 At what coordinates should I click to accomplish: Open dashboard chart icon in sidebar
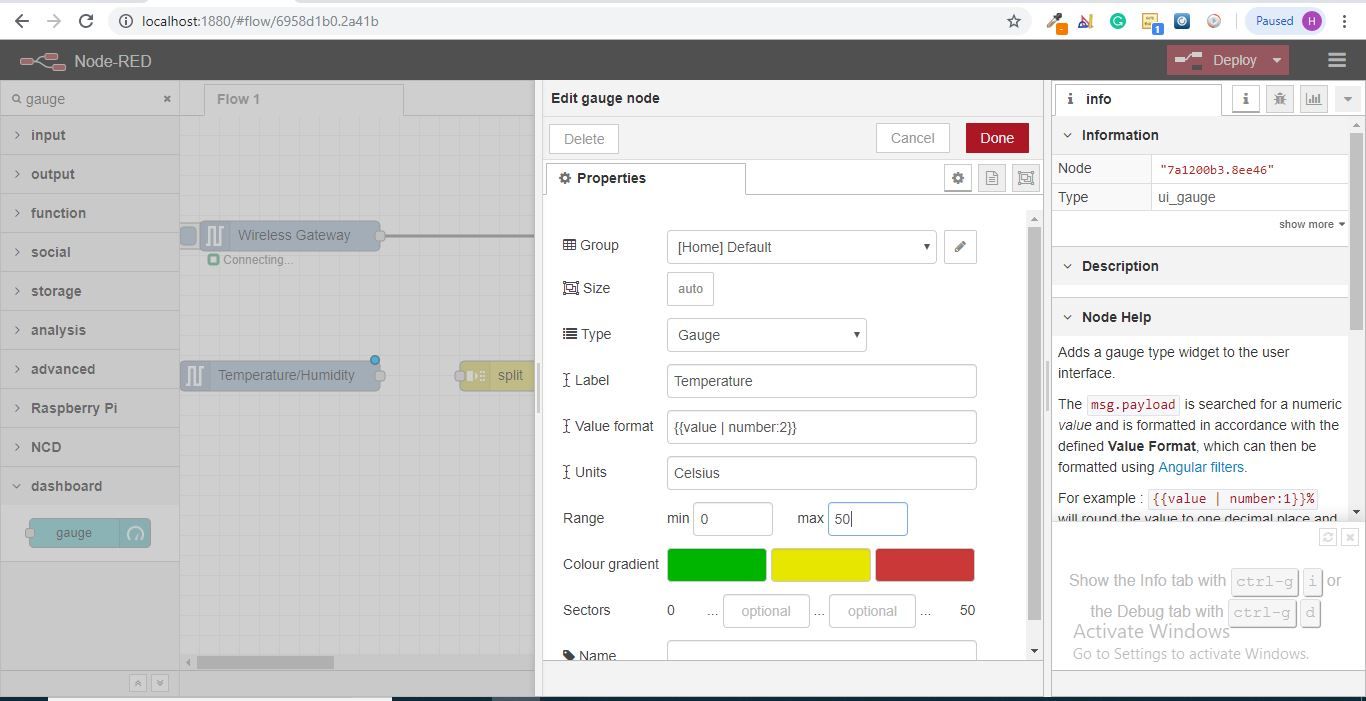[x=1313, y=99]
